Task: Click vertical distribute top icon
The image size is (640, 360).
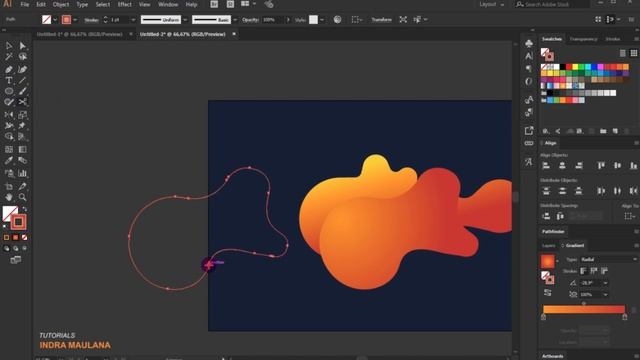Action: [546, 191]
